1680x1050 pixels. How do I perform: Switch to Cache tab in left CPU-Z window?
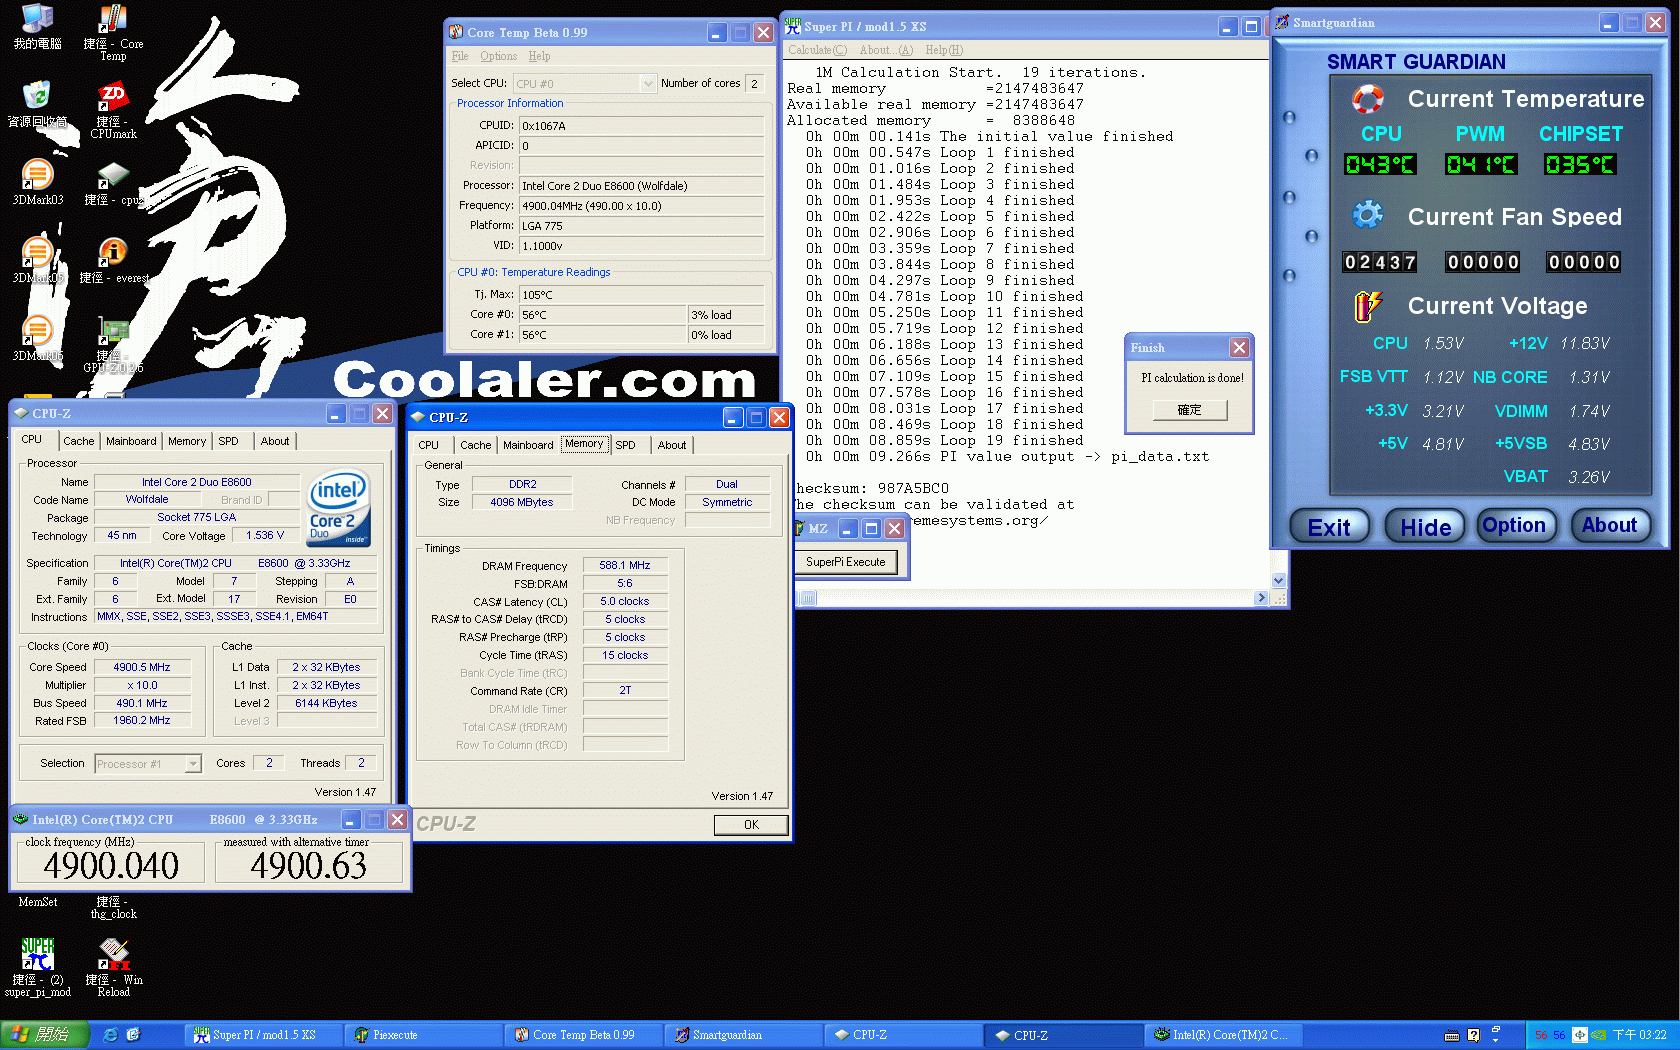click(x=79, y=441)
